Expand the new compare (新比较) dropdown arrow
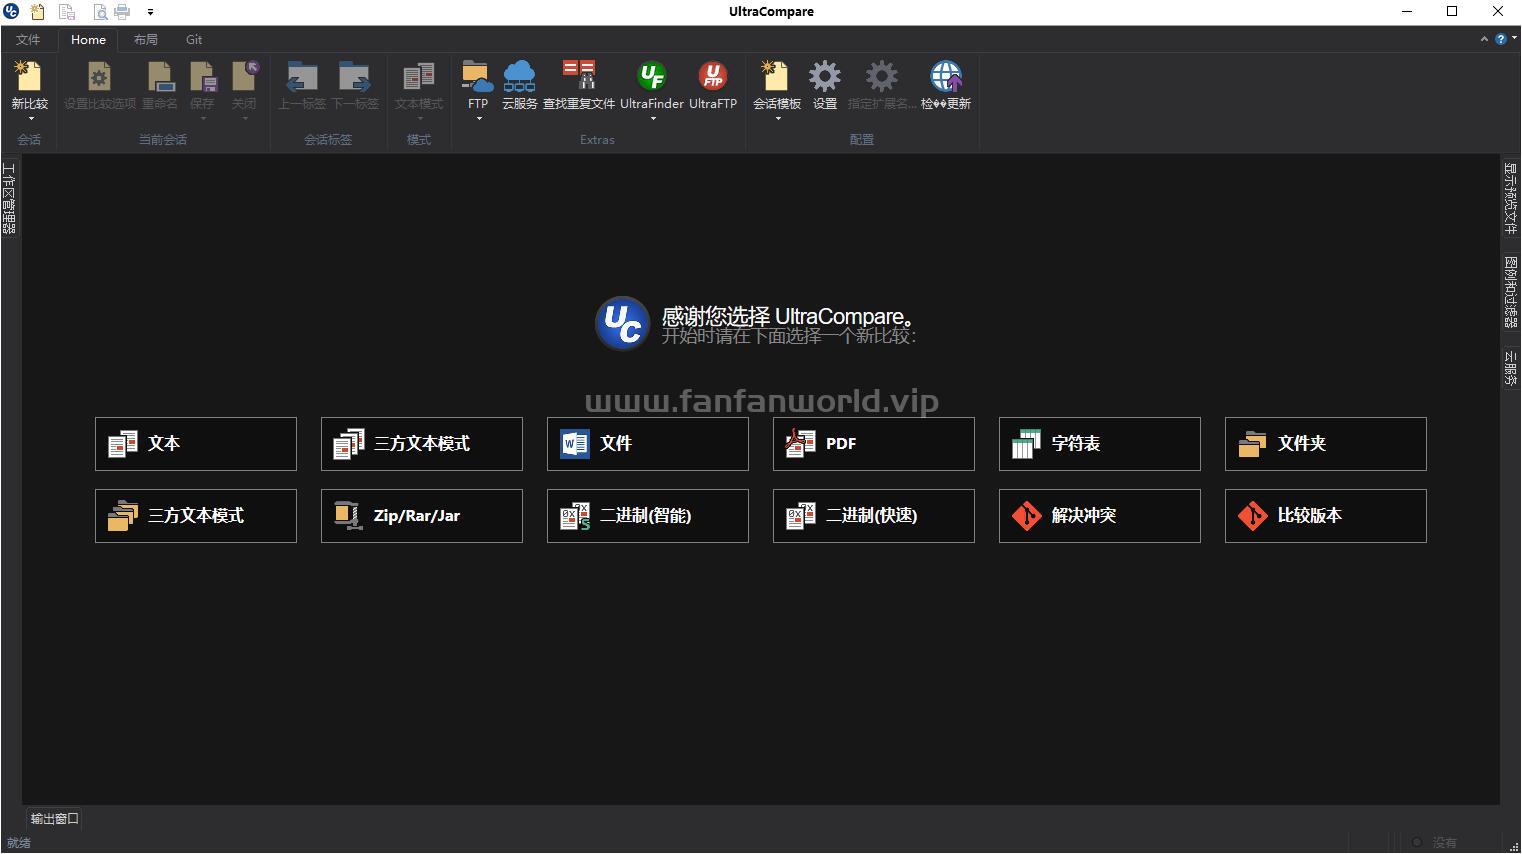1522x854 pixels. click(x=30, y=119)
